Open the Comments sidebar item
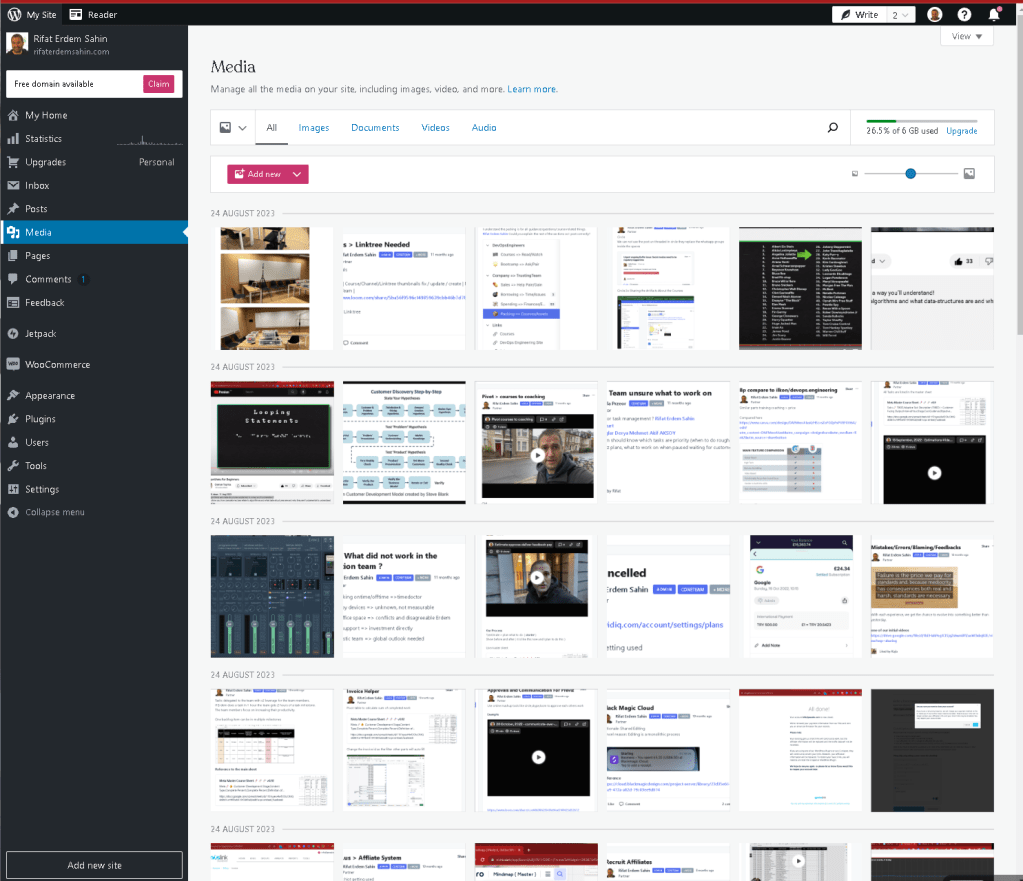Screen dimensions: 1023x881 click(x=94, y=279)
